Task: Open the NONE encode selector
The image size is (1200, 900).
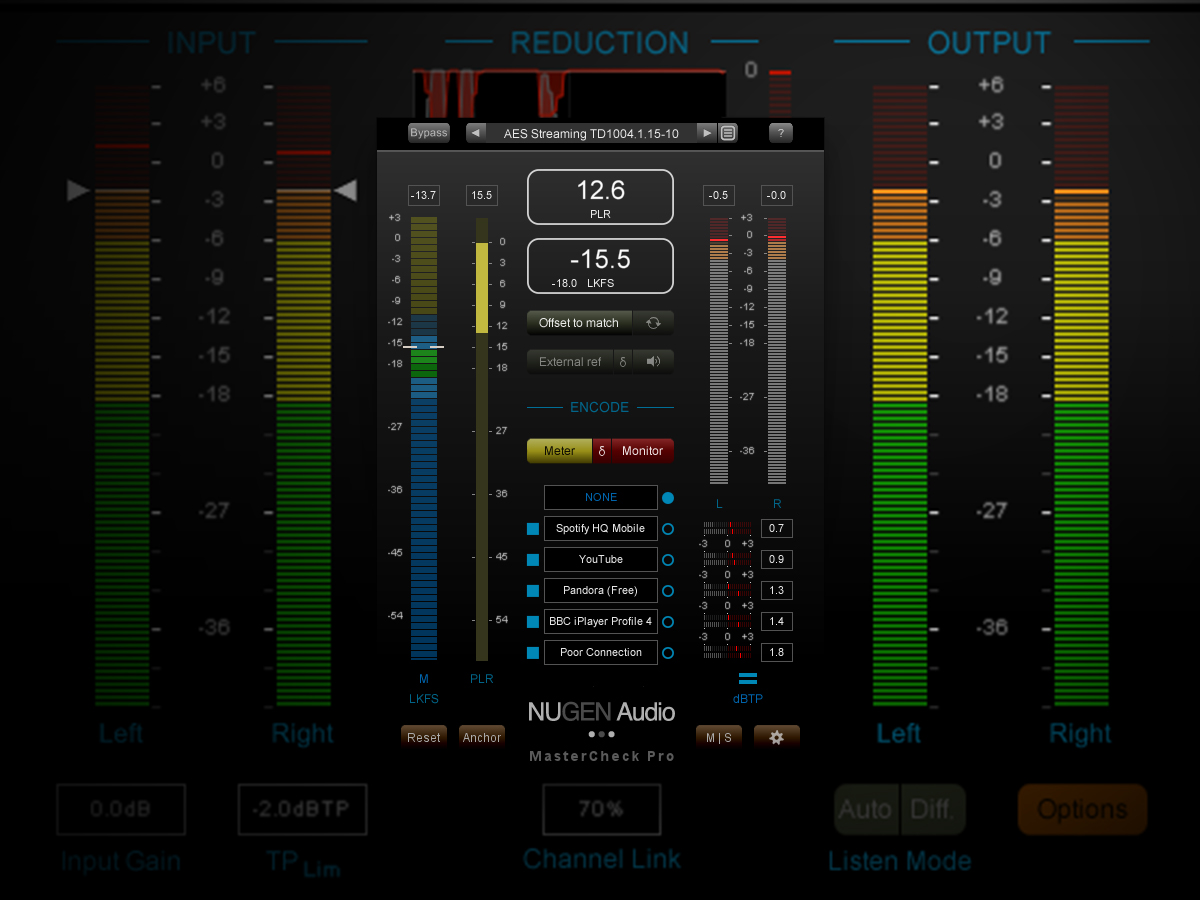Action: (600, 497)
